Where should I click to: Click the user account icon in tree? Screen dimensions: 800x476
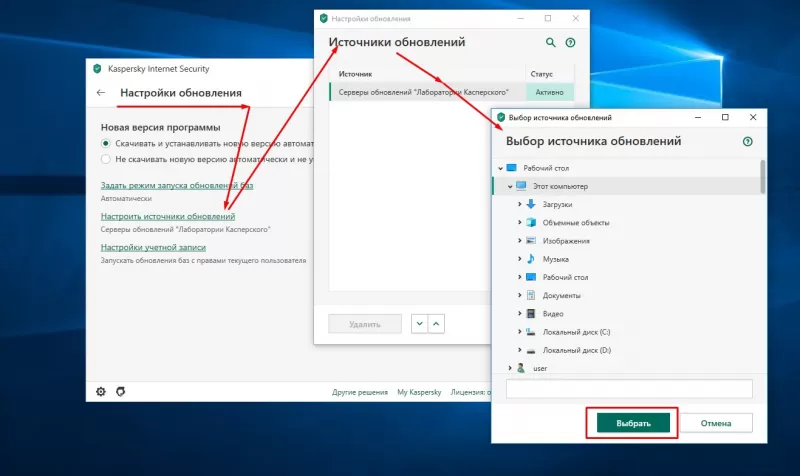(521, 368)
